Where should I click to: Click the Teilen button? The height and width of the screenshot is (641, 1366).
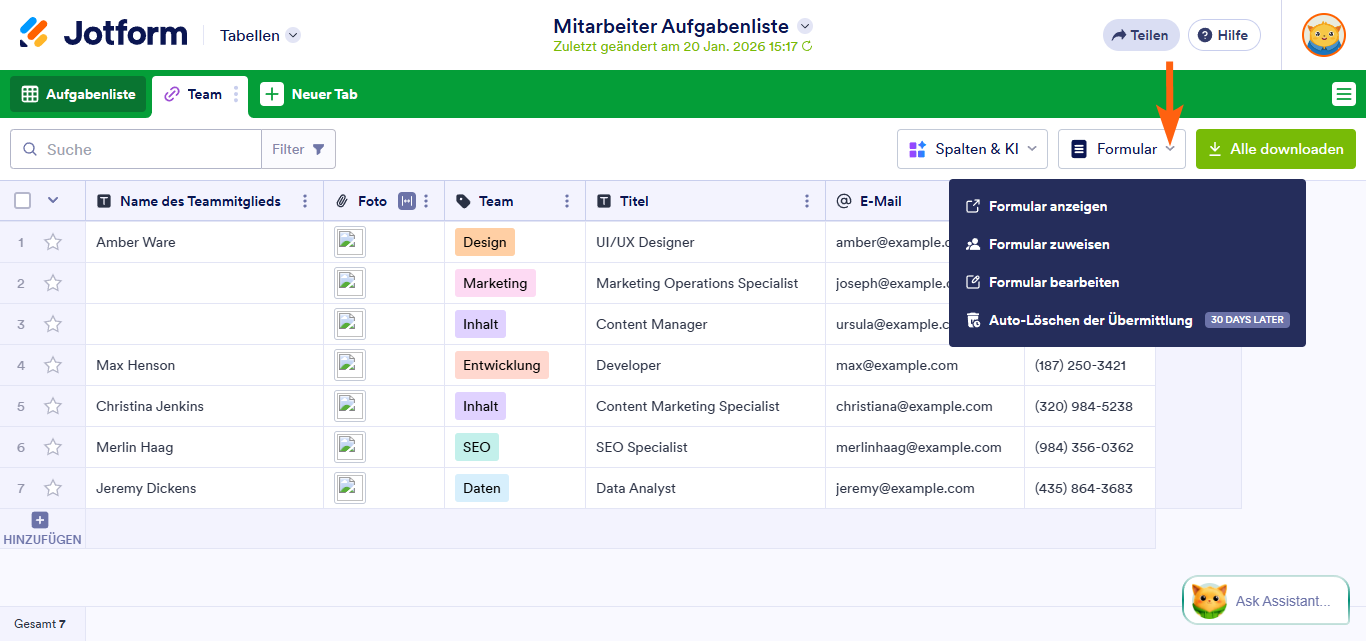[1141, 34]
